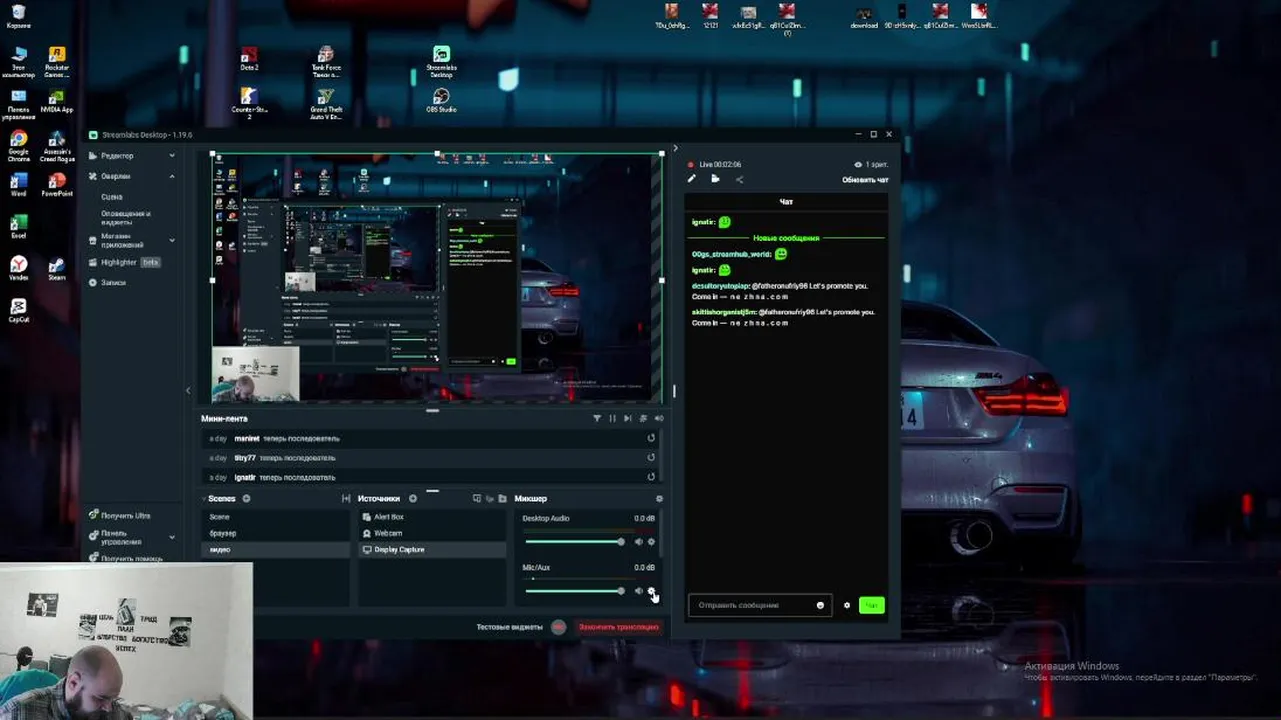Select the Display Capture source
The width and height of the screenshot is (1281, 720).
pyautogui.click(x=432, y=550)
